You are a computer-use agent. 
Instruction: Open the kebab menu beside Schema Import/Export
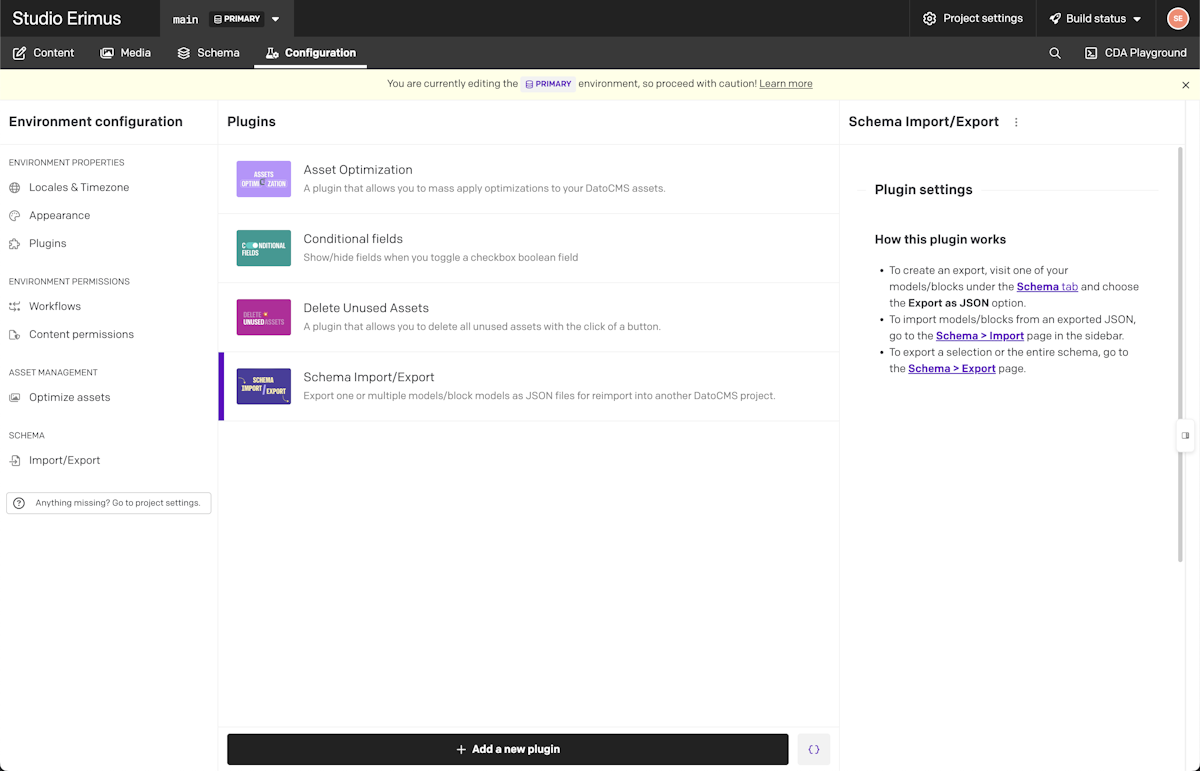tap(1016, 122)
